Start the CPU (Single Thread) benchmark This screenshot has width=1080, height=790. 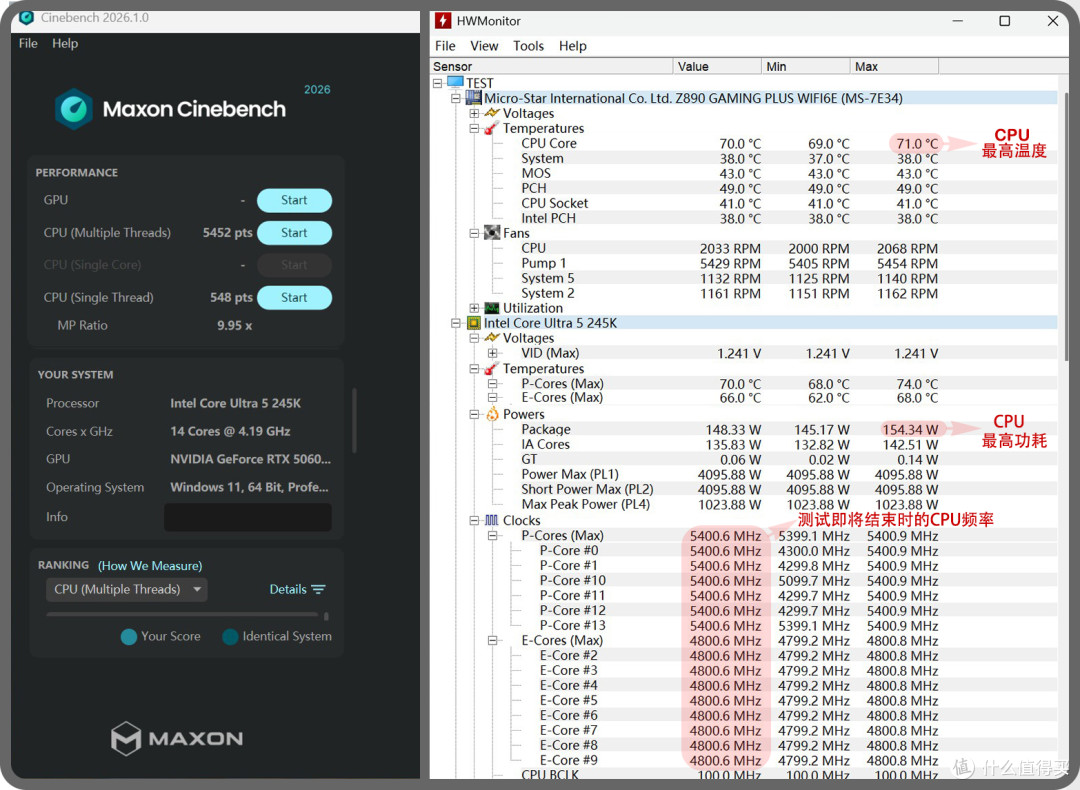click(x=294, y=298)
